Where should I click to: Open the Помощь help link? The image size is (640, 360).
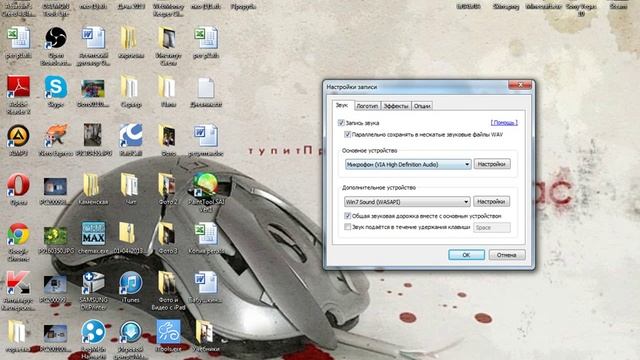tap(504, 122)
